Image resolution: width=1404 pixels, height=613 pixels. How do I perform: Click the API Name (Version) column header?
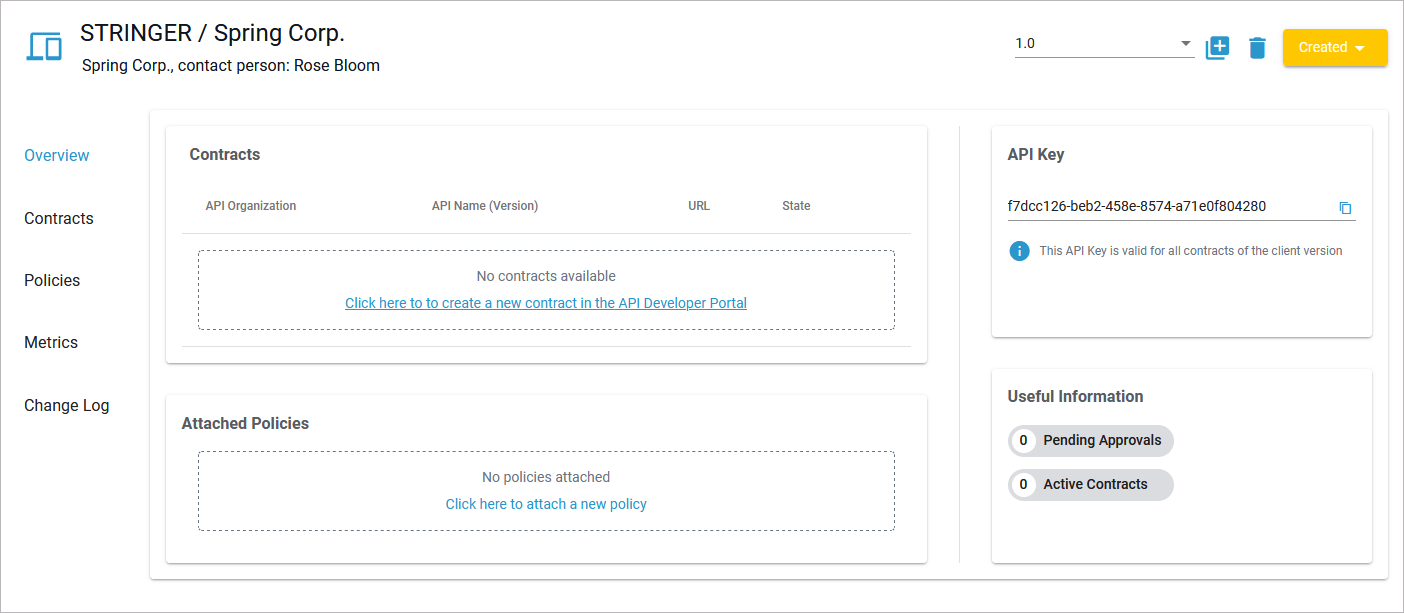click(485, 206)
